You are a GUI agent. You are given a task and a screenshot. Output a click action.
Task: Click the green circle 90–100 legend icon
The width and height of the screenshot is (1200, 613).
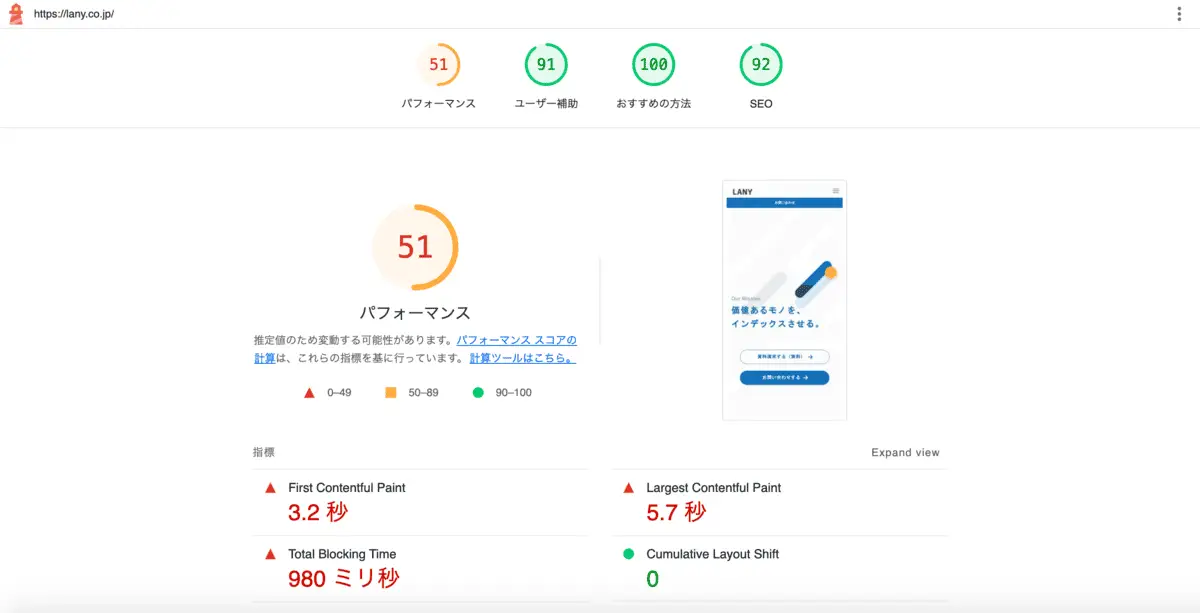point(477,393)
